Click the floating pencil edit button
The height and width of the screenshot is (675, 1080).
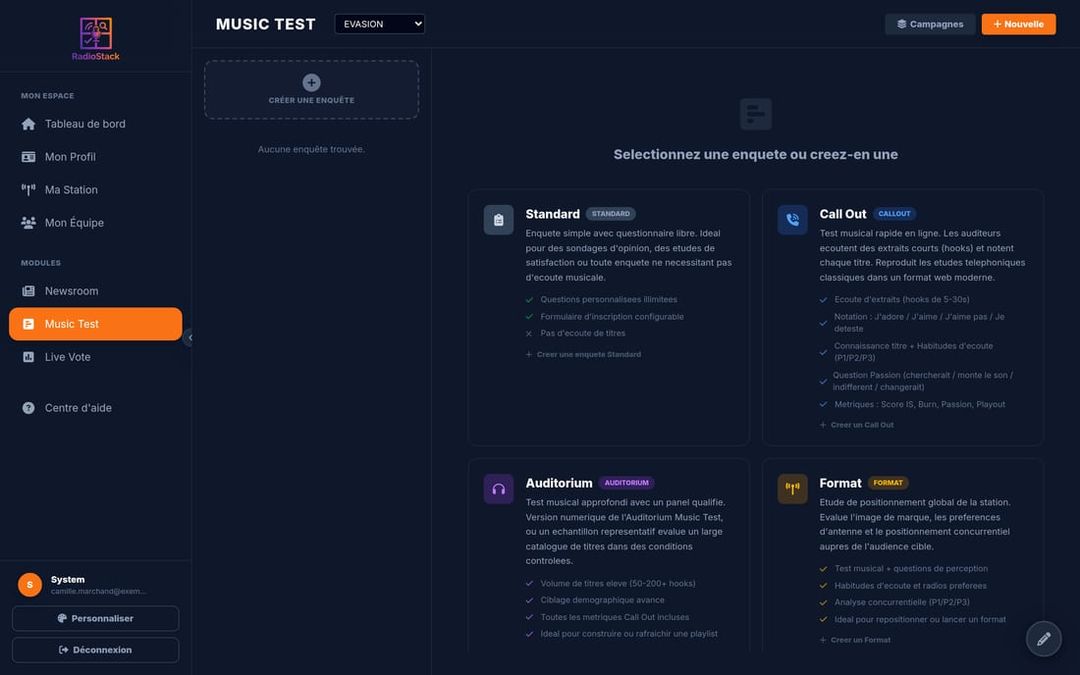pyautogui.click(x=1043, y=638)
